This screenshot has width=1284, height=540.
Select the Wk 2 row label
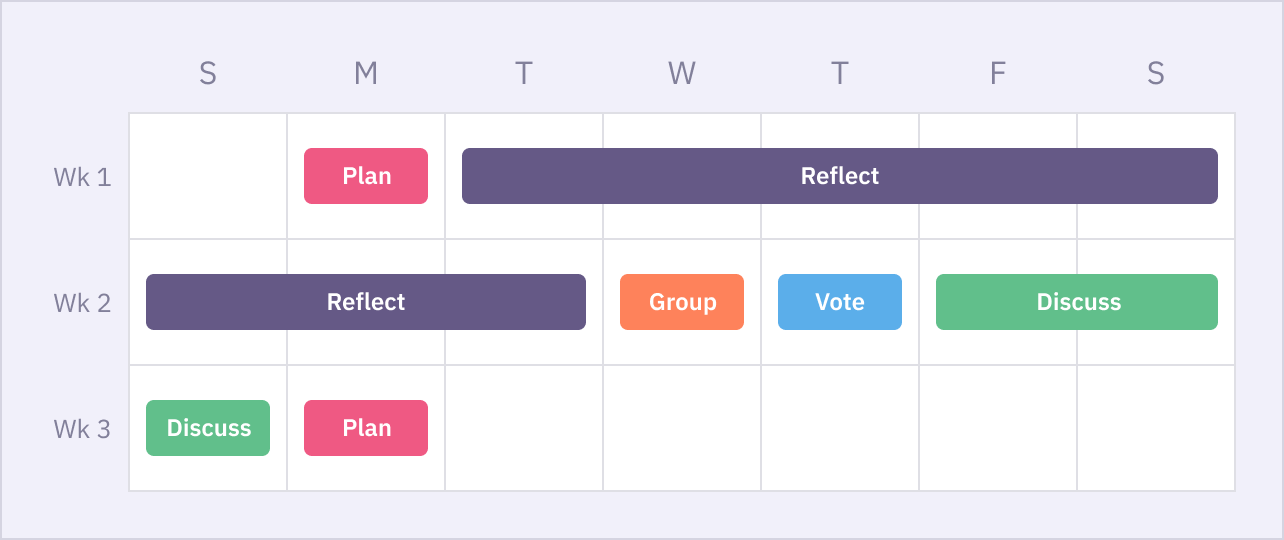pyautogui.click(x=82, y=303)
